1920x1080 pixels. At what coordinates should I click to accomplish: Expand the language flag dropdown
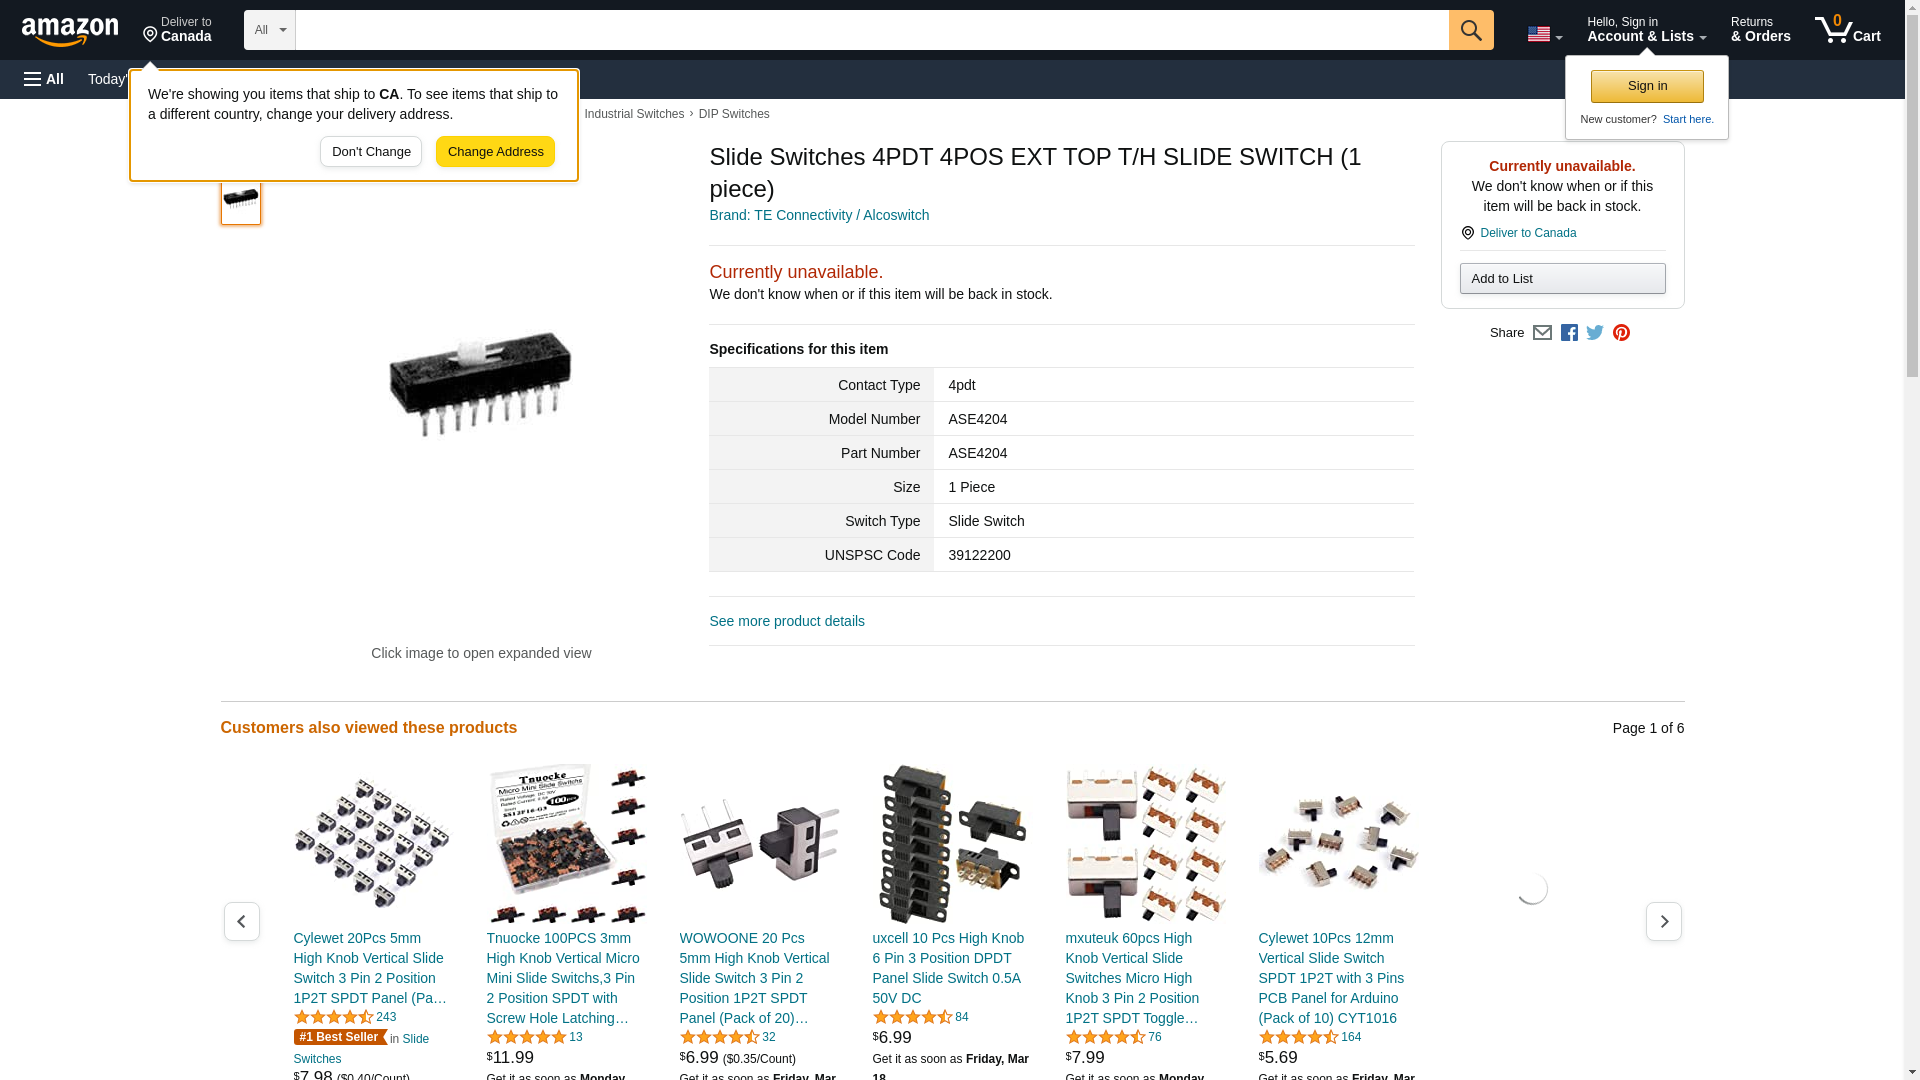1545,34
